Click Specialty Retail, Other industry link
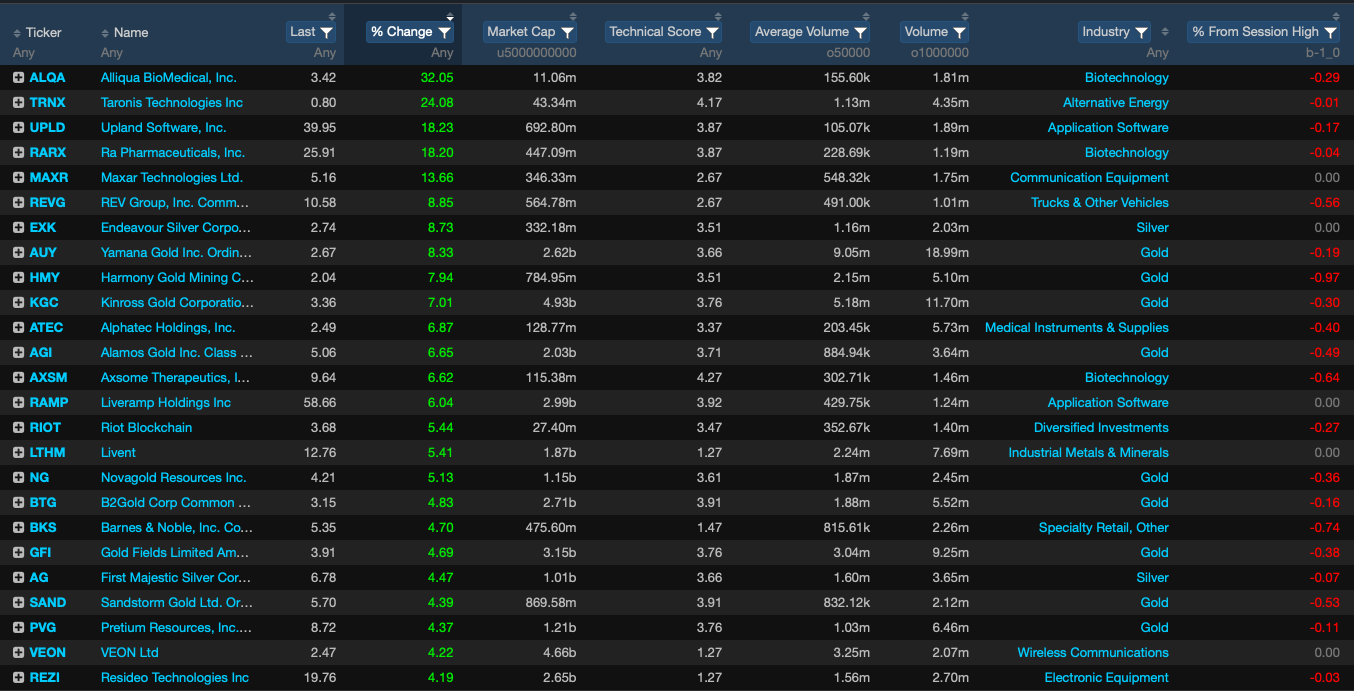The height and width of the screenshot is (691, 1354). [1104, 528]
